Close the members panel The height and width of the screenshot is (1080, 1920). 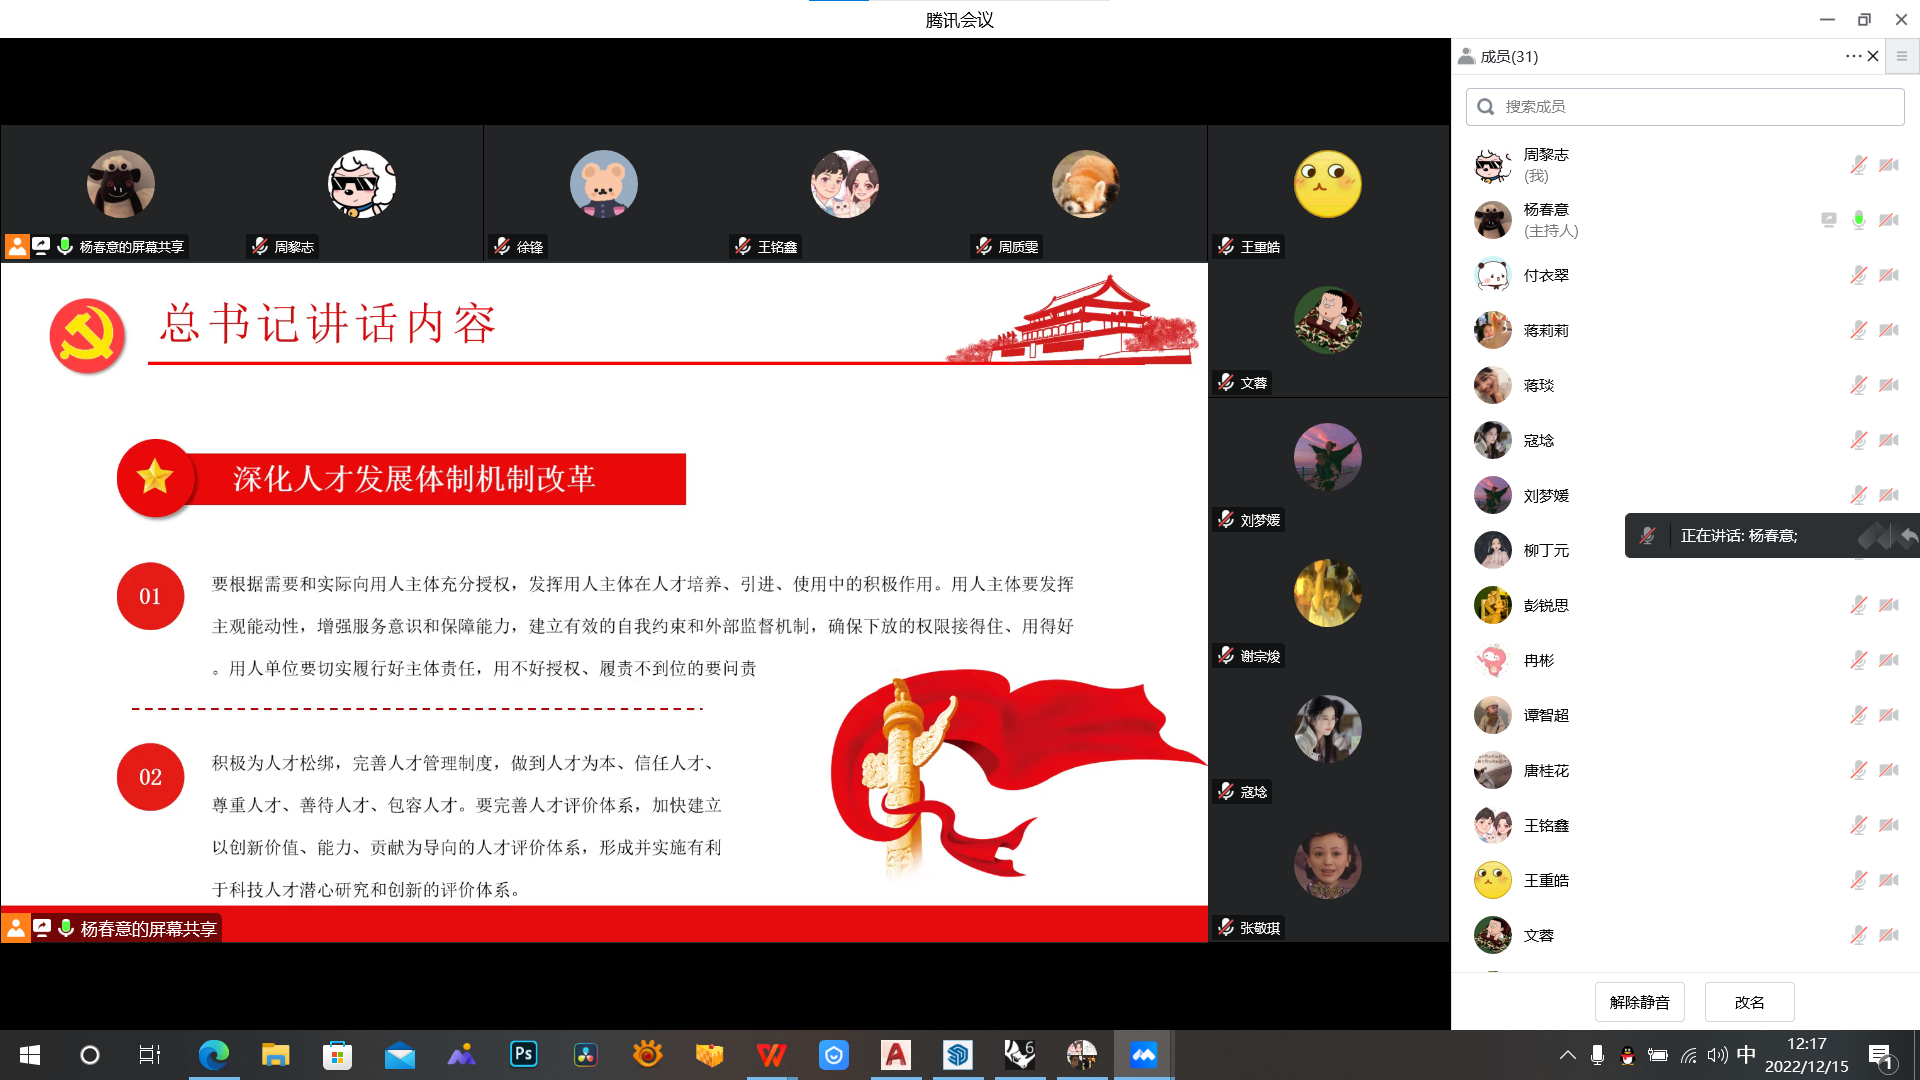(1873, 56)
